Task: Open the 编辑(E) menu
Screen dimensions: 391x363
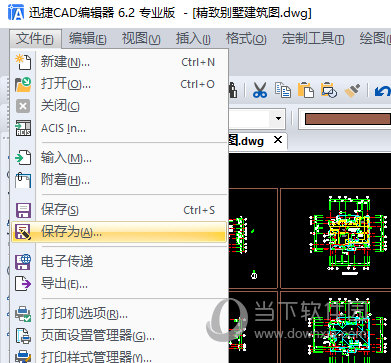Action: 88,39
